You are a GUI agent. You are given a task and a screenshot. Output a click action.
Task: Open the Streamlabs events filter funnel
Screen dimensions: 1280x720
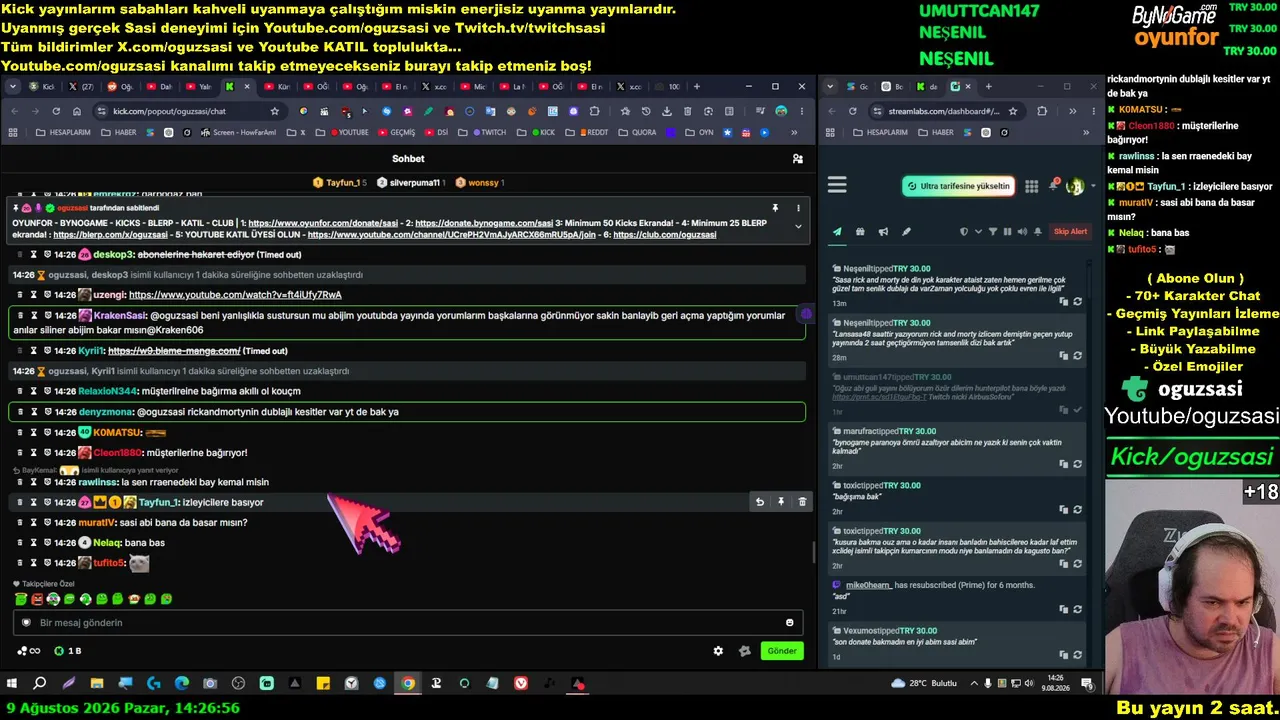(993, 232)
